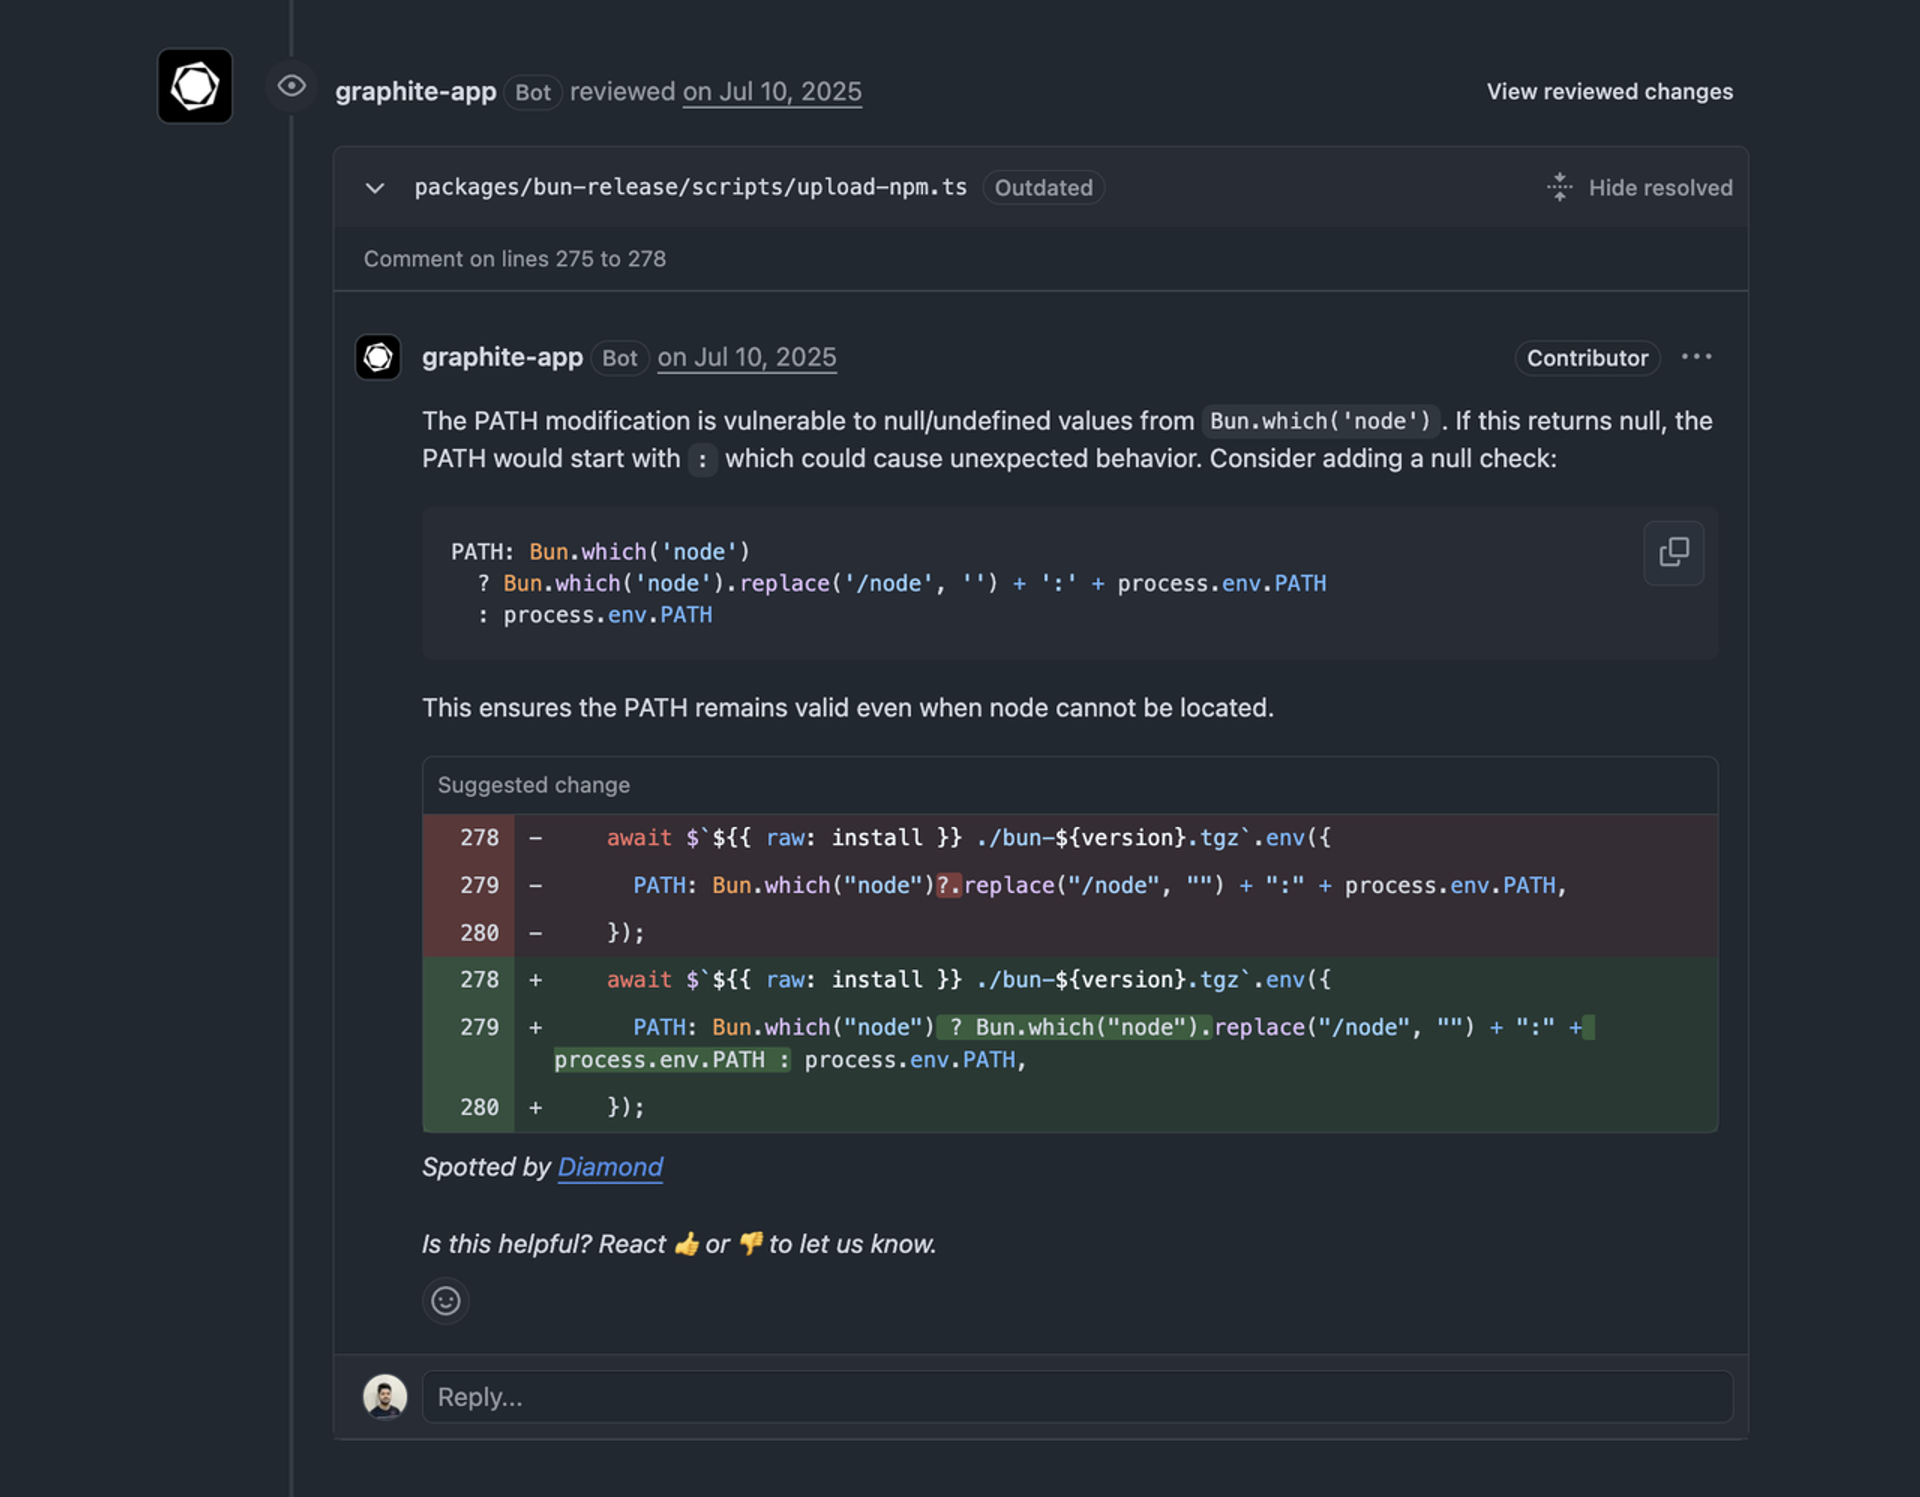The width and height of the screenshot is (1920, 1497).
Task: Click the Outdated label
Action: pos(1043,188)
